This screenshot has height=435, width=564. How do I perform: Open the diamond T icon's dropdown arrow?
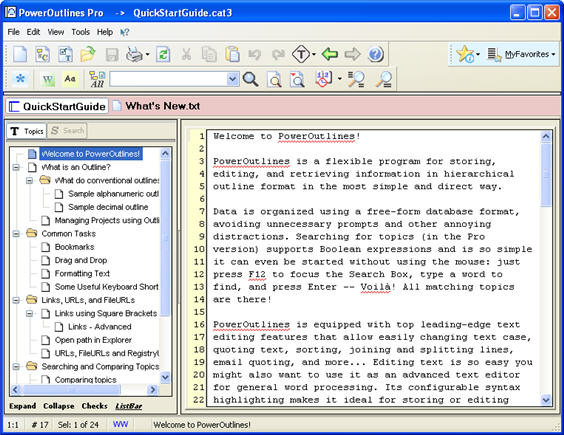[314, 55]
